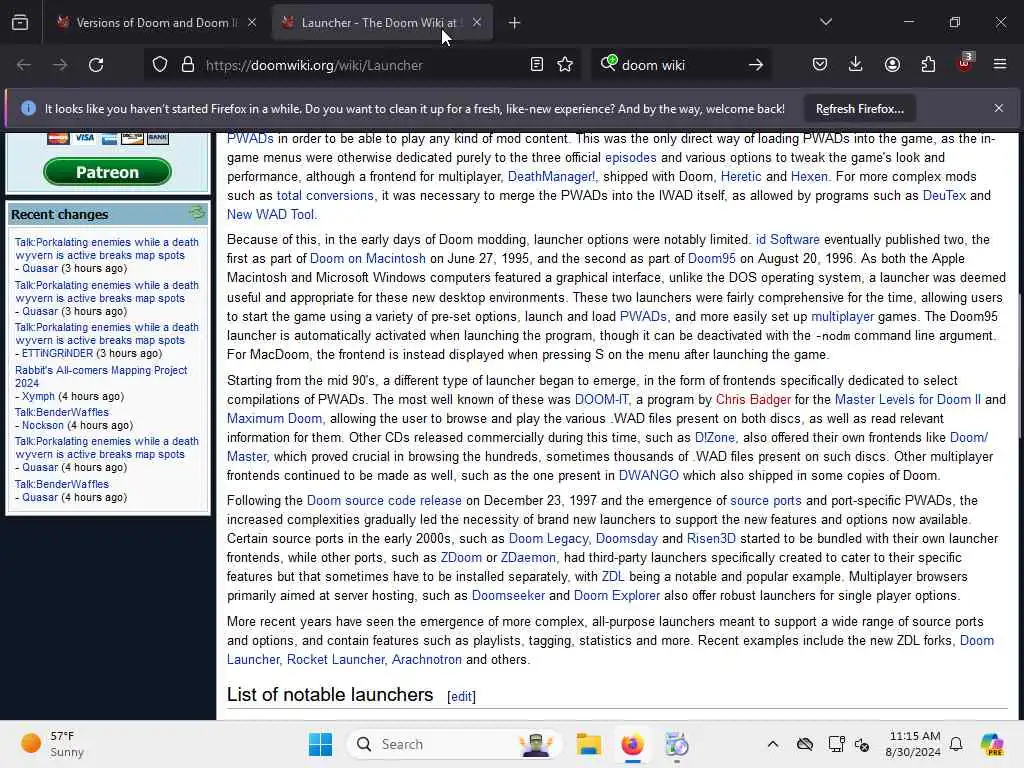Close the Launcher Doom Wiki tab

[477, 23]
